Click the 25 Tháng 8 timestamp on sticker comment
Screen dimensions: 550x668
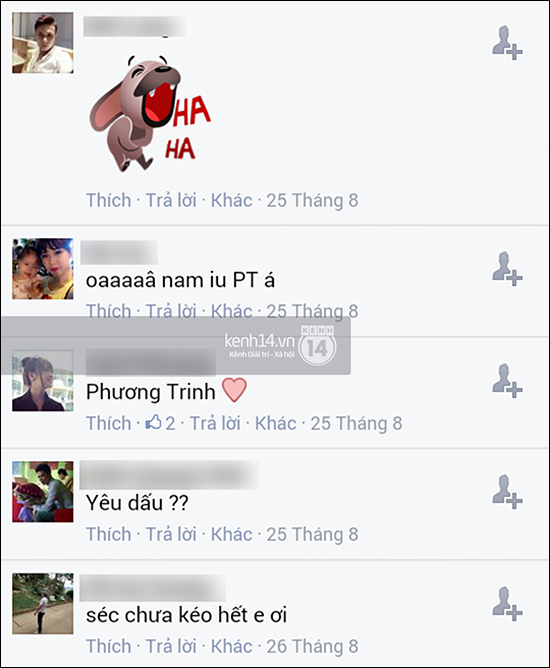point(312,200)
